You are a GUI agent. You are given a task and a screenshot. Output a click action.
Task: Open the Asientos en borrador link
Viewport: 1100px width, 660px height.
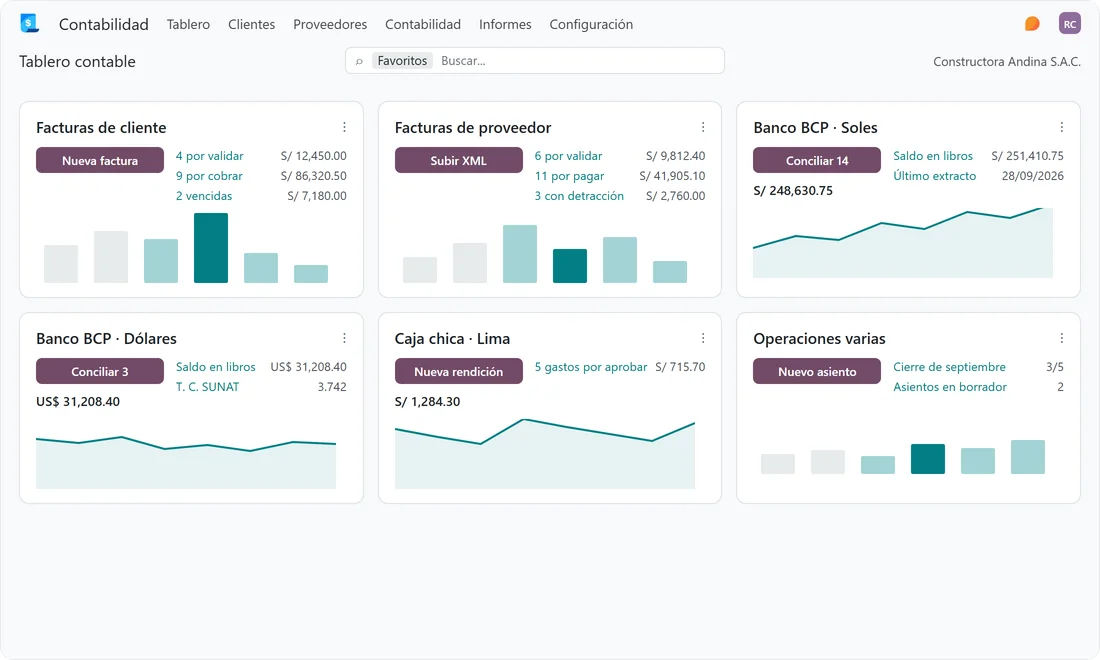[x=950, y=386]
